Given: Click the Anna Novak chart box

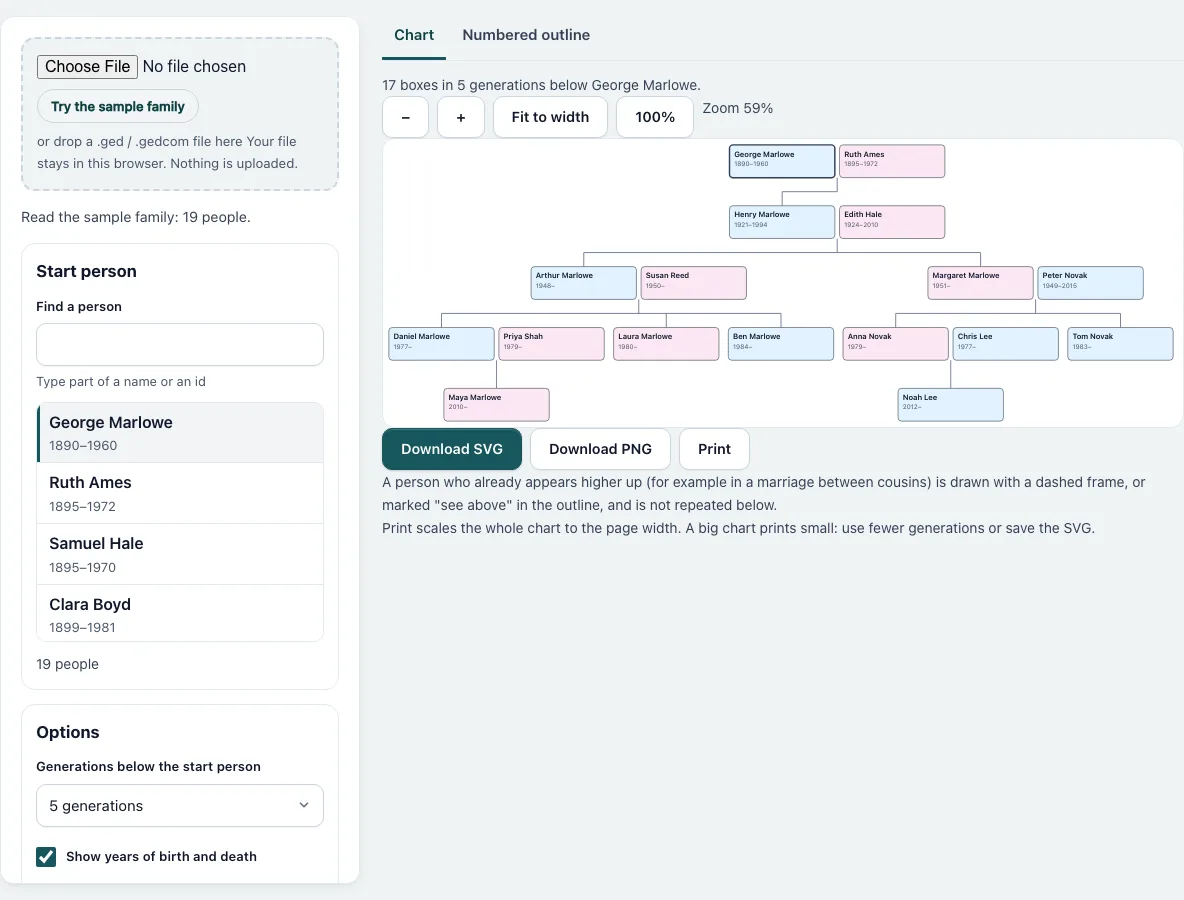Looking at the screenshot, I should [896, 344].
